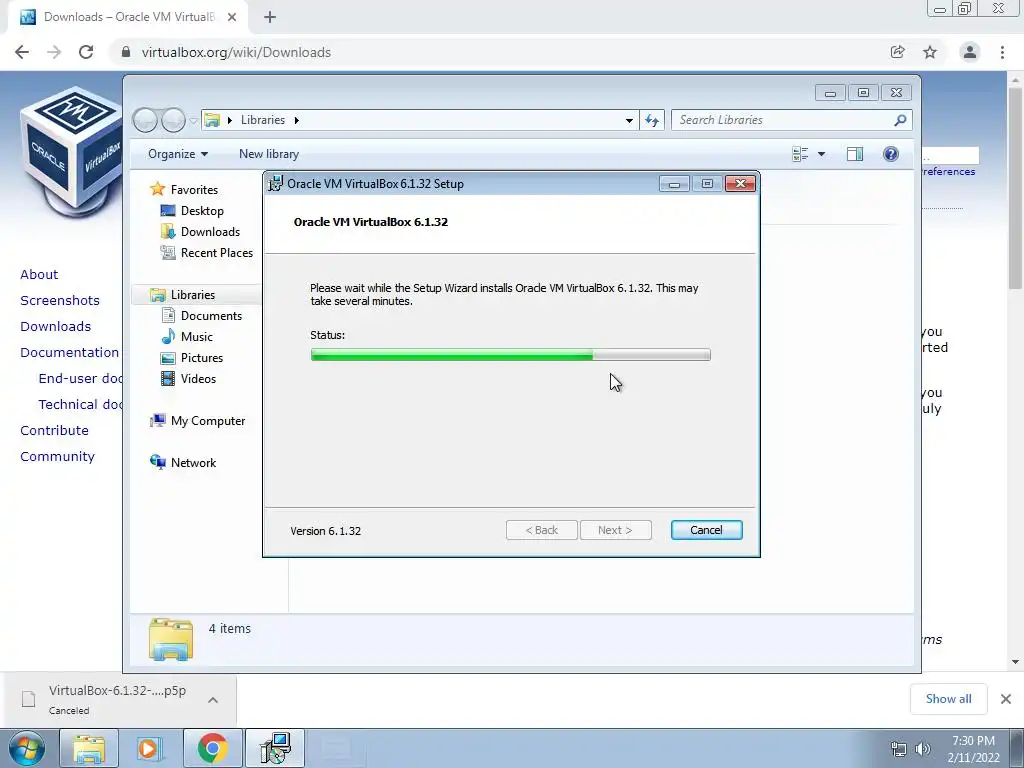Click Recent Places icon in sidebar
Screen dimensions: 1024x768
click(168, 253)
